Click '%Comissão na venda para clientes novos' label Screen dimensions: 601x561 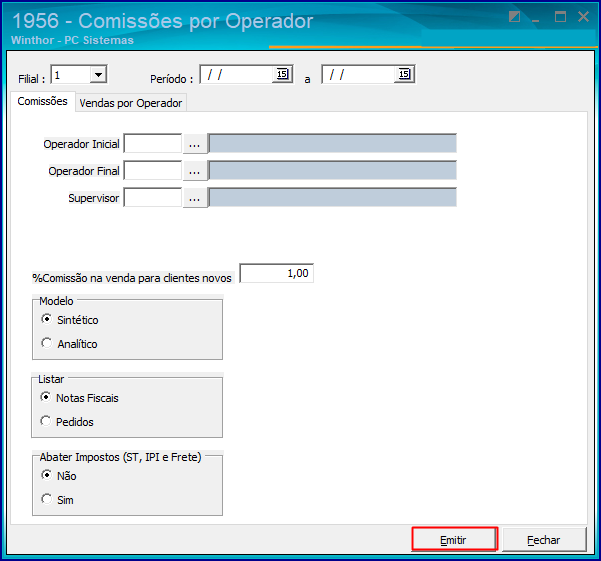[x=132, y=278]
